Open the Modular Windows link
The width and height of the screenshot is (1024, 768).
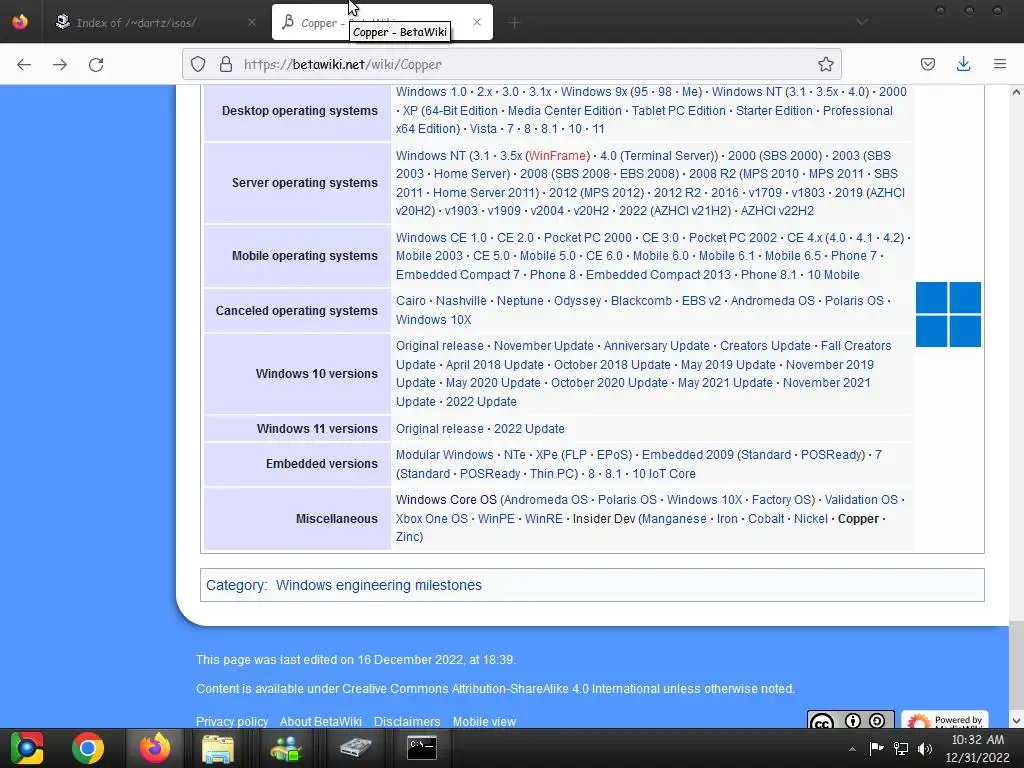click(x=445, y=455)
